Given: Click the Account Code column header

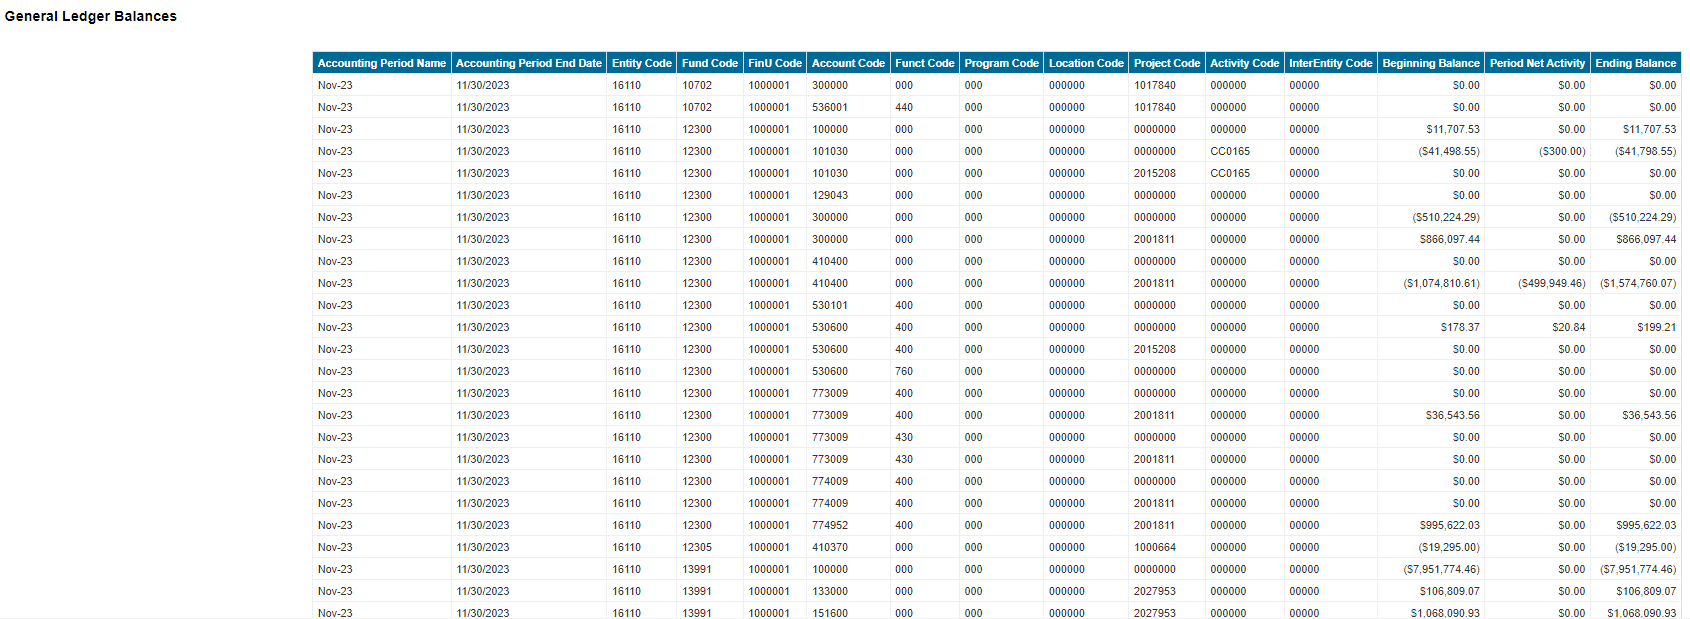Looking at the screenshot, I should 848,63.
